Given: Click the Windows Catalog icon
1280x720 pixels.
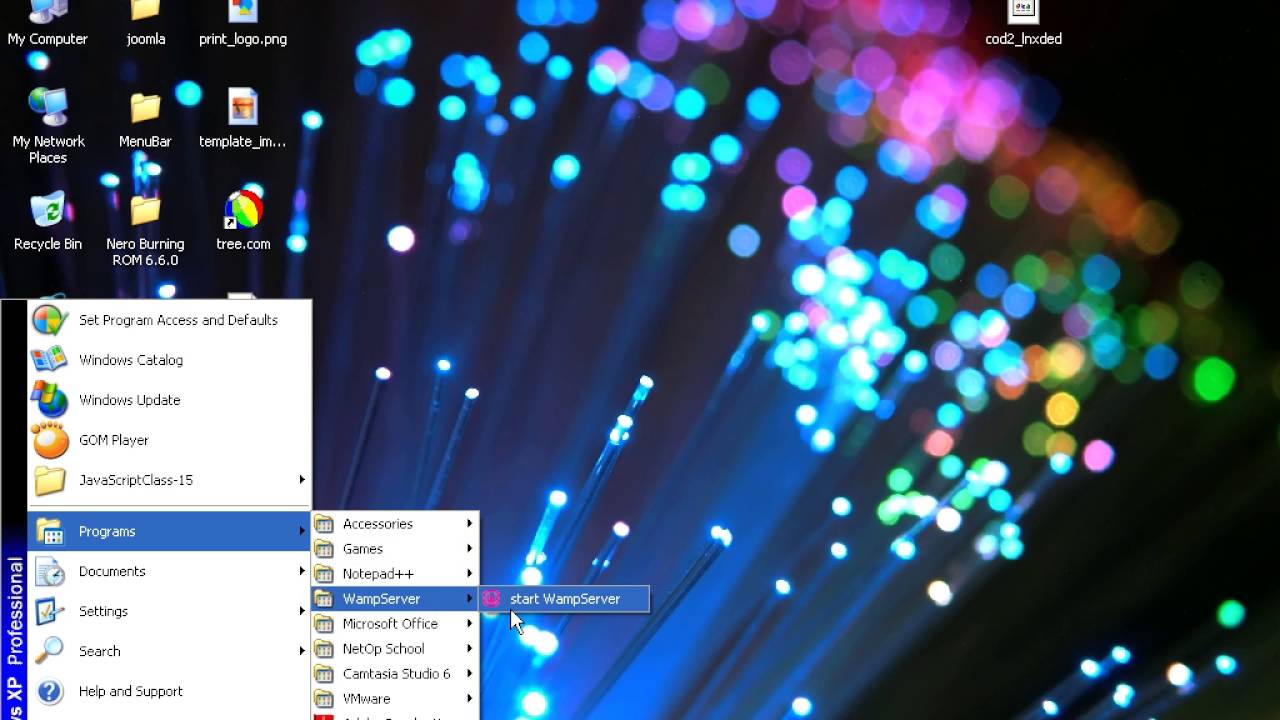Looking at the screenshot, I should coord(49,360).
